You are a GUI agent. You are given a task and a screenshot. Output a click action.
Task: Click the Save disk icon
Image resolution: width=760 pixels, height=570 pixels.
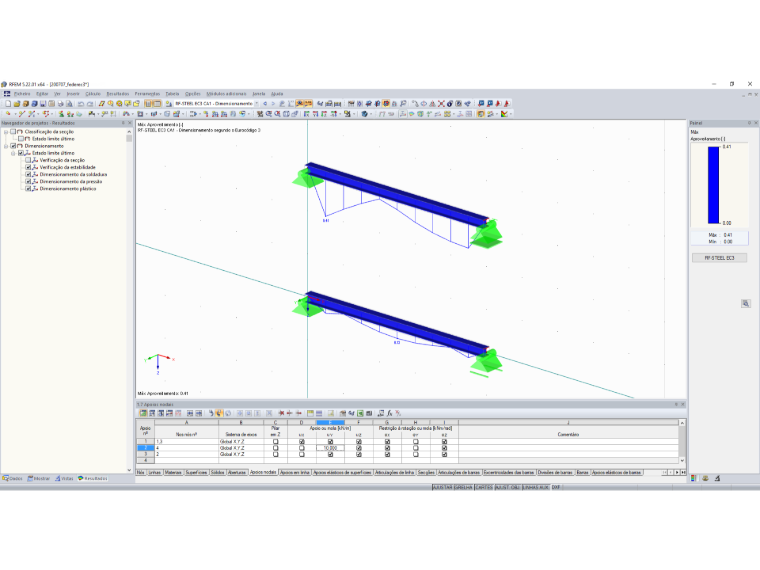[43, 104]
